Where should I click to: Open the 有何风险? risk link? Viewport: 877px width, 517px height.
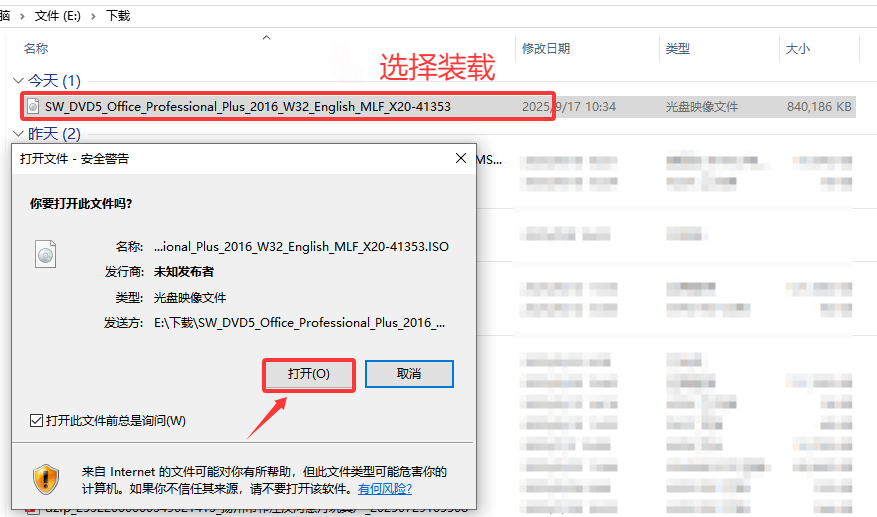(385, 489)
